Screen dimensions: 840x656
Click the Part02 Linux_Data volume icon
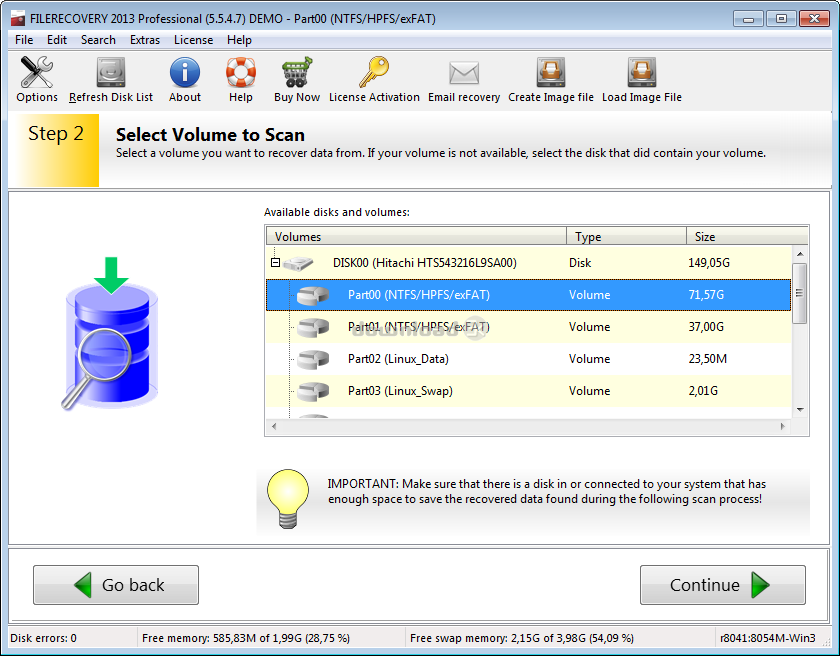pos(313,359)
